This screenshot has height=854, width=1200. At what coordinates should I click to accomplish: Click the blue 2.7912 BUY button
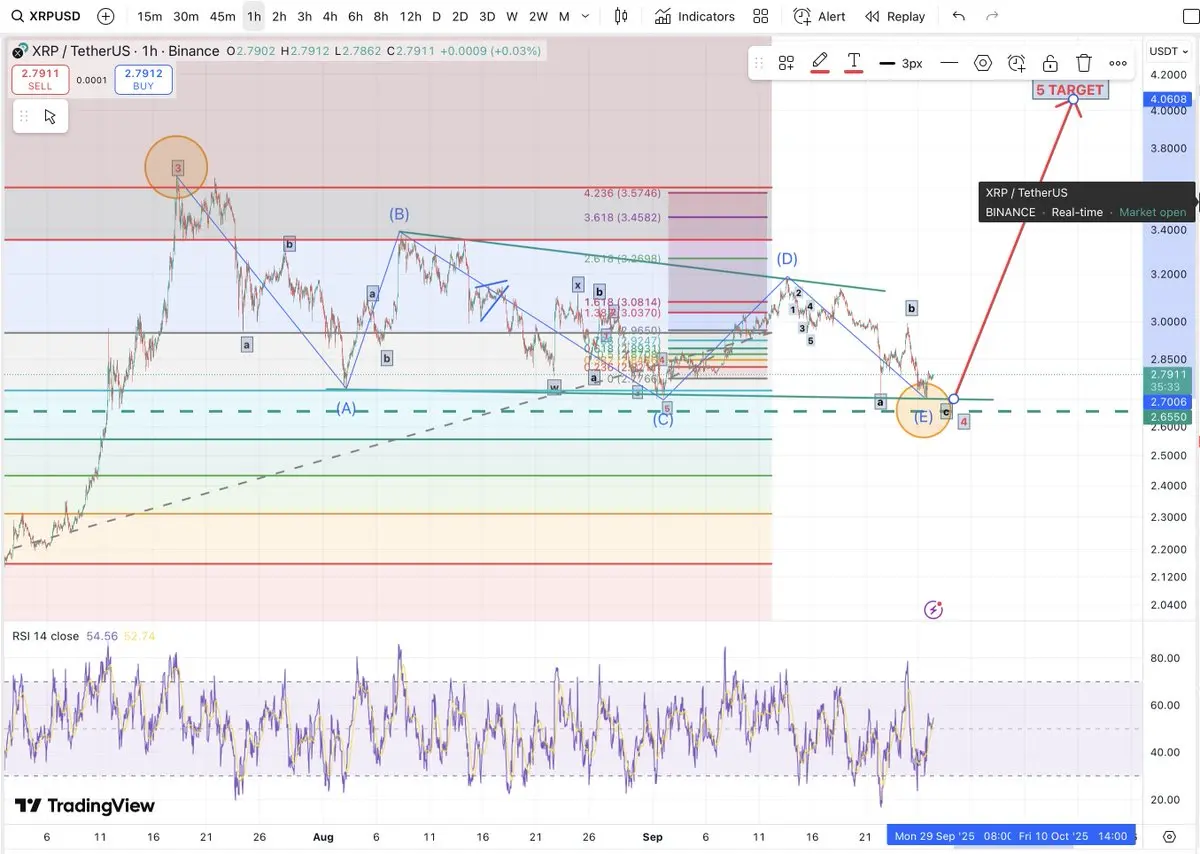pos(144,80)
